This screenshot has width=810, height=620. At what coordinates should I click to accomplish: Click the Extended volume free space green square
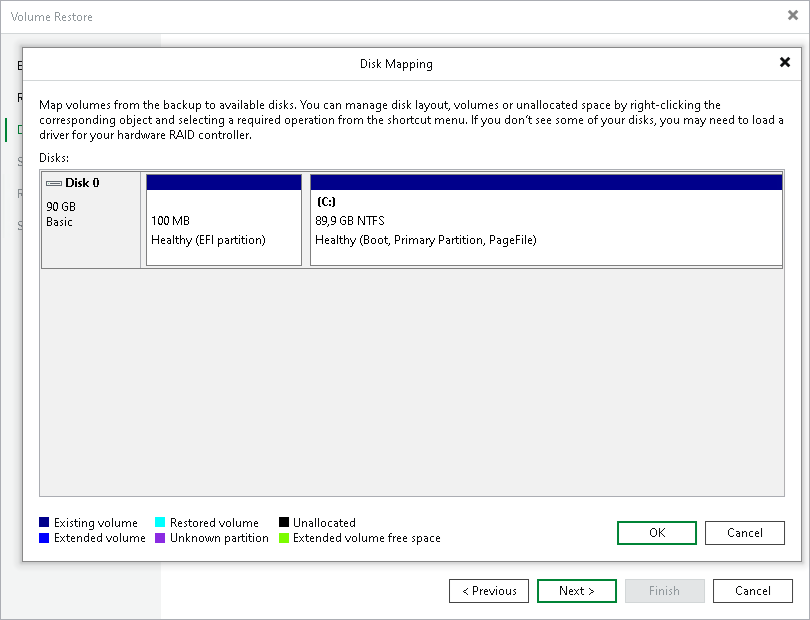284,537
